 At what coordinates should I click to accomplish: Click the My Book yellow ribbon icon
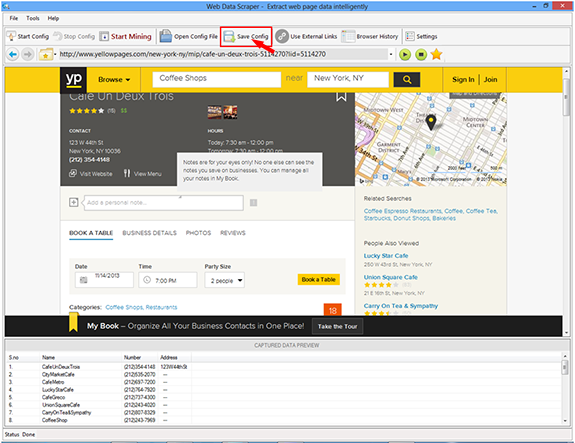click(x=73, y=323)
